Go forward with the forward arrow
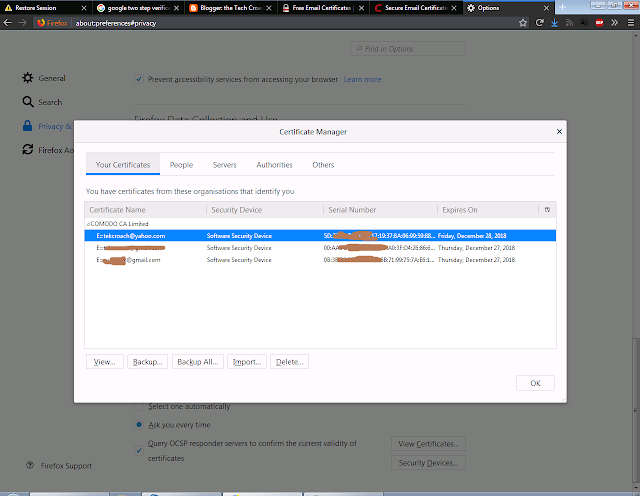640x496 pixels. point(22,23)
